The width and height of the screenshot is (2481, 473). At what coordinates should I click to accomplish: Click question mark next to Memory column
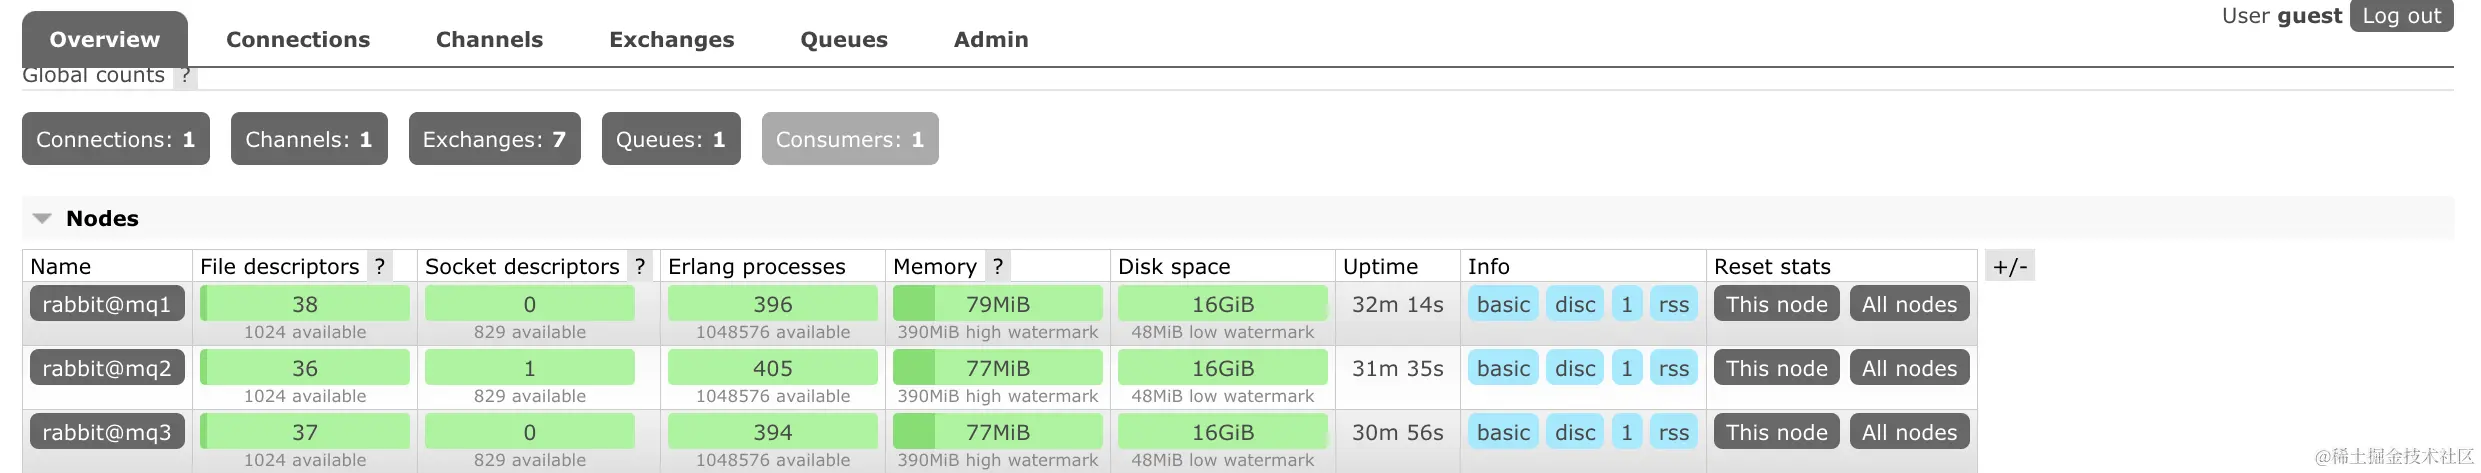[997, 266]
